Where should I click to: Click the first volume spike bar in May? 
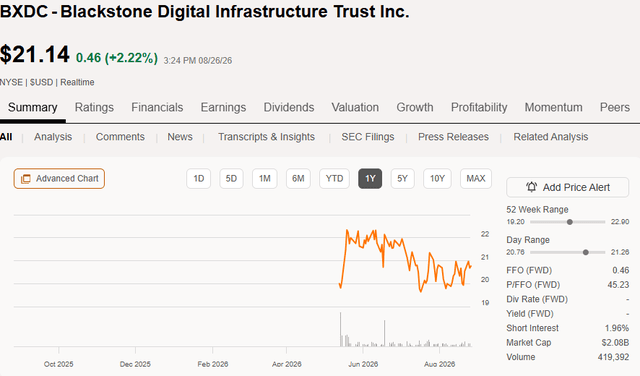click(340, 329)
